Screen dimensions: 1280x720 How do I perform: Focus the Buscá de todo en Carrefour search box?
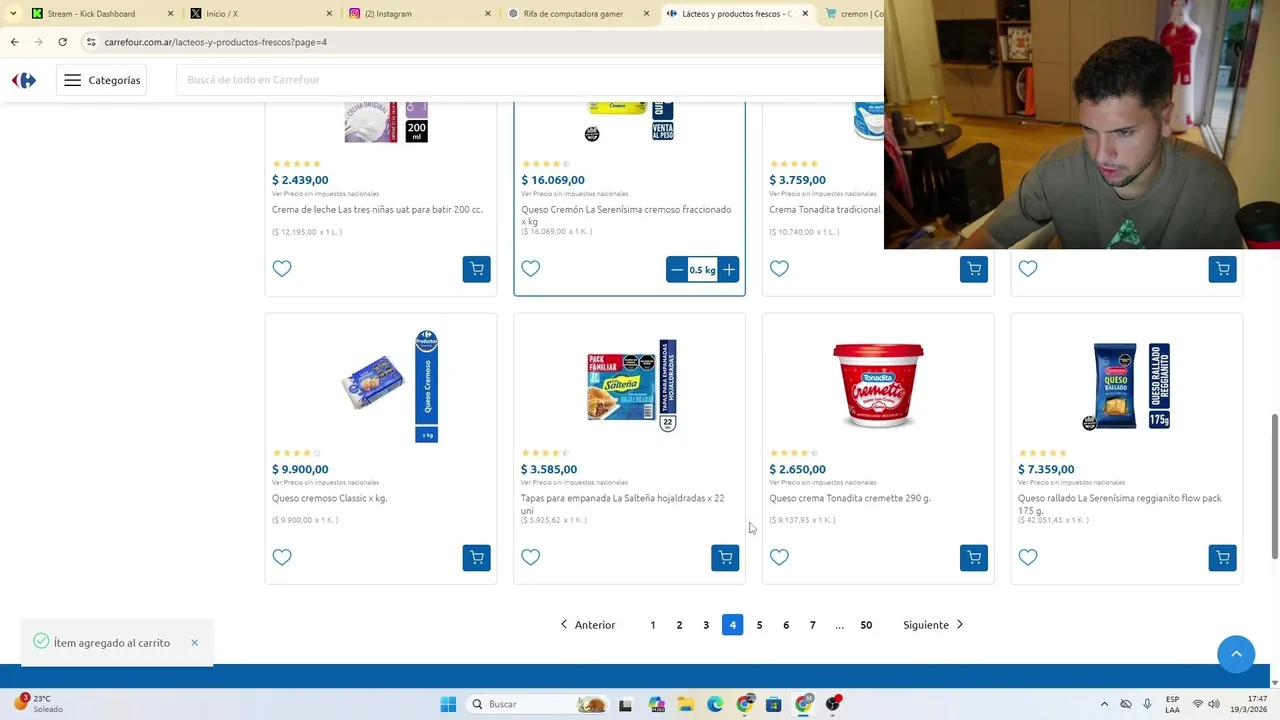pos(530,80)
